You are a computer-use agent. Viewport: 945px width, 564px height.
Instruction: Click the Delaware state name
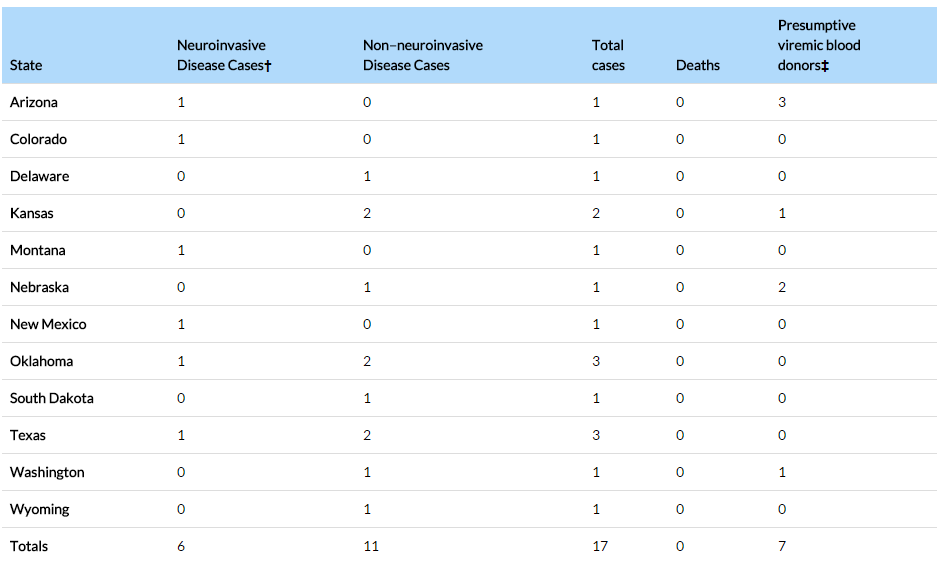click(x=40, y=176)
